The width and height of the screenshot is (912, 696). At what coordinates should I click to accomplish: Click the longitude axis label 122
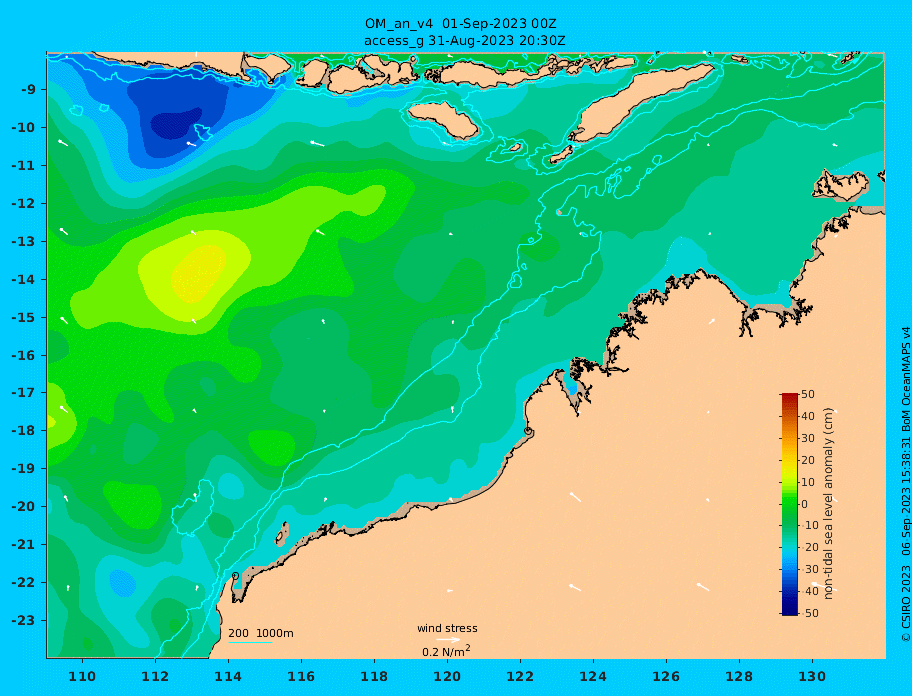(x=520, y=677)
